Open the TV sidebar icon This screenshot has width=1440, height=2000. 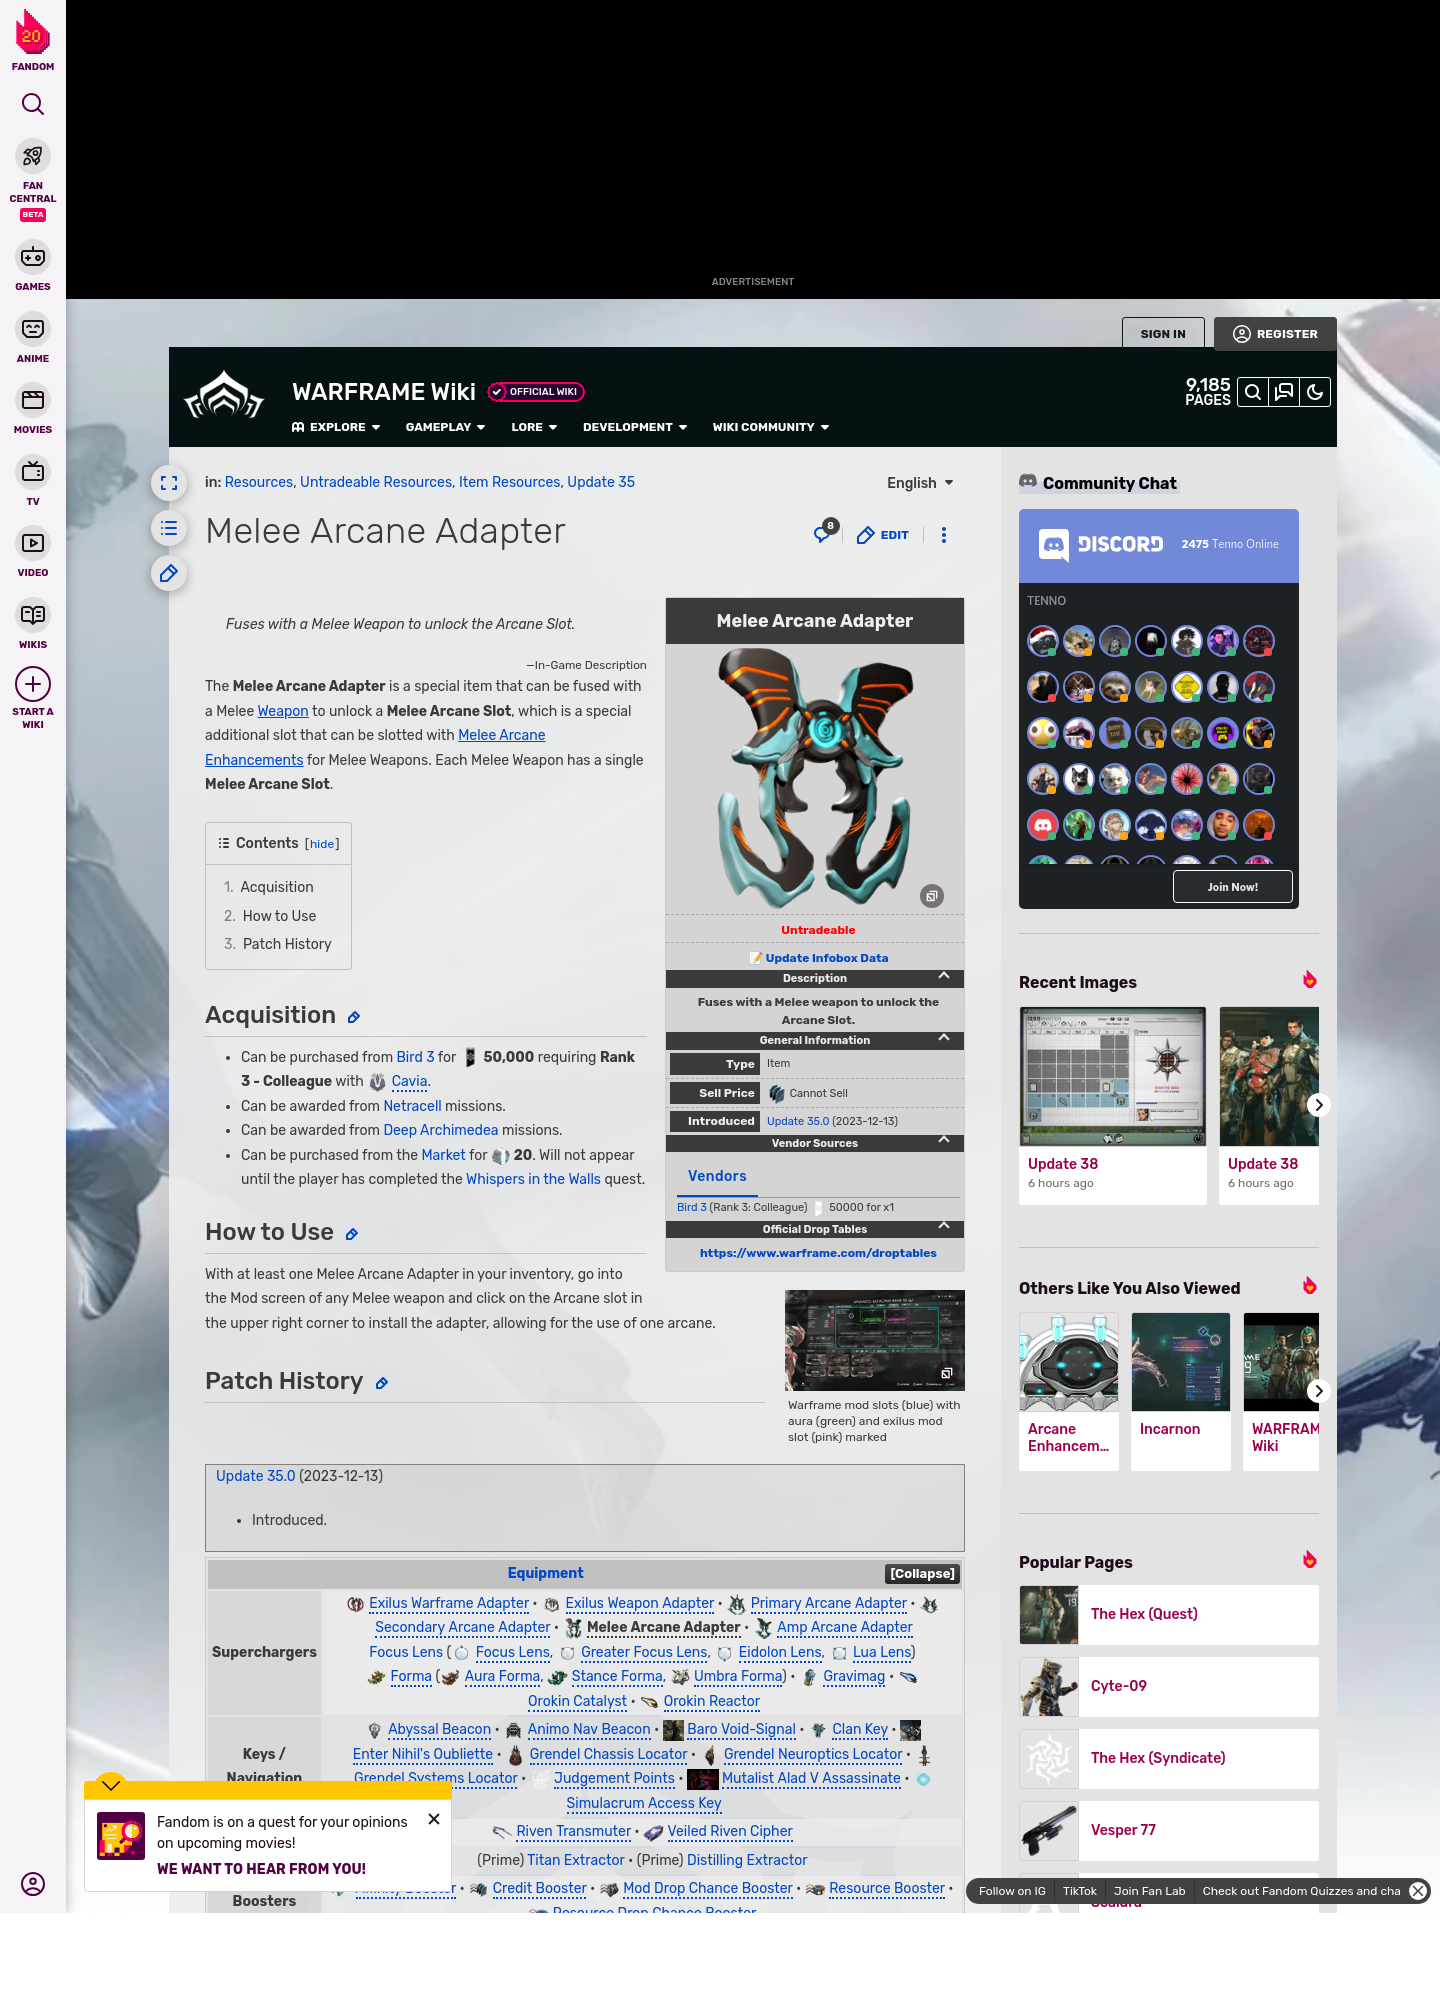tap(33, 472)
